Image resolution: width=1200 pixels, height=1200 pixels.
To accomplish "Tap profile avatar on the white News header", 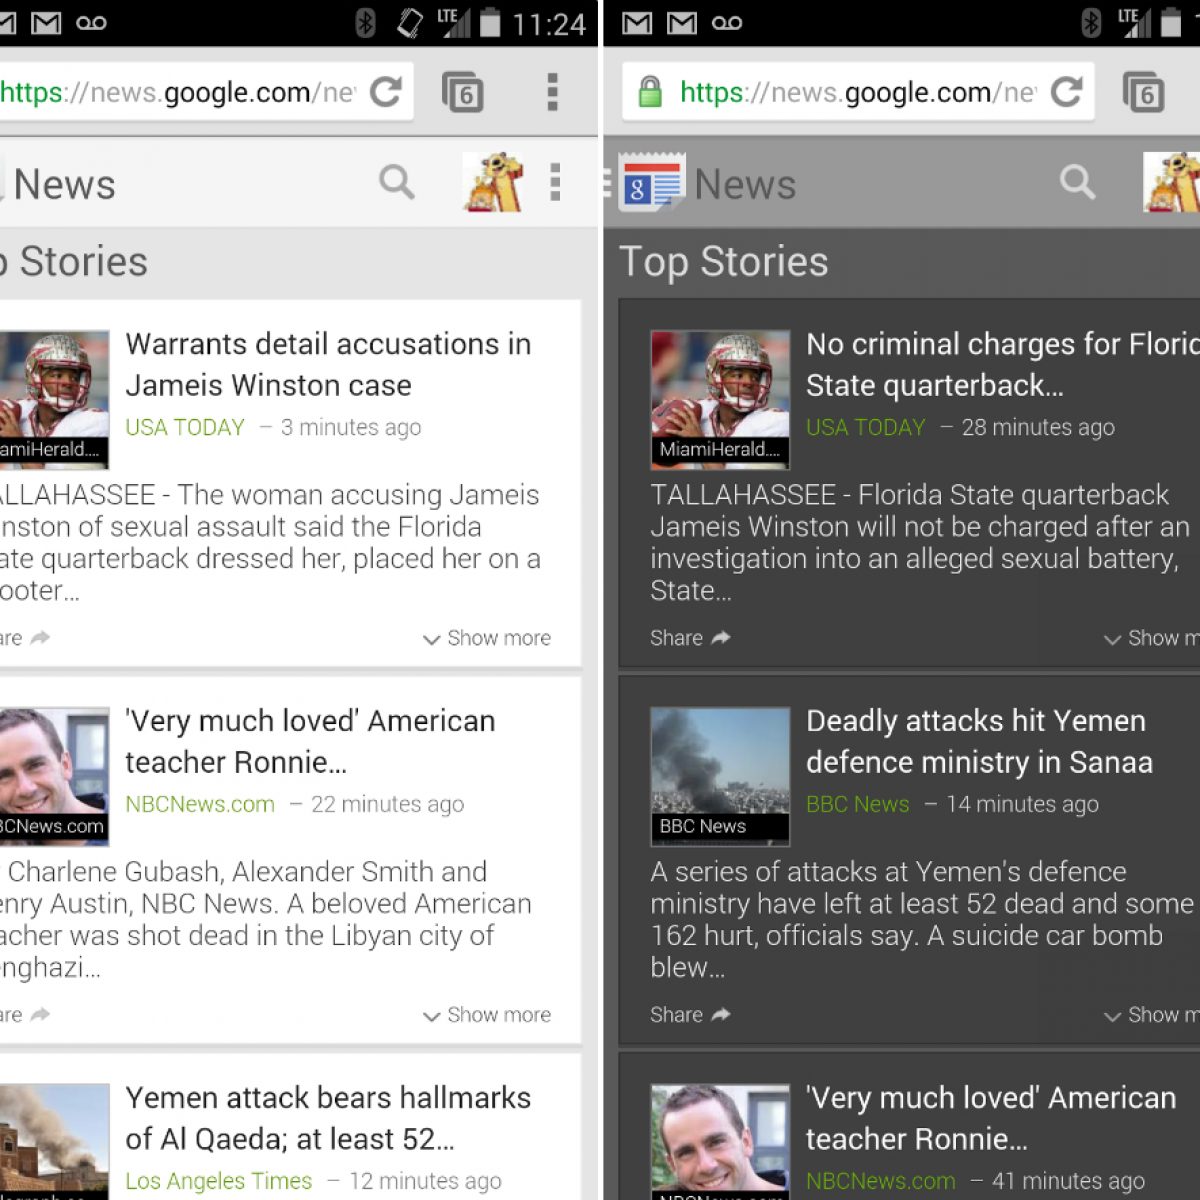I will coord(494,182).
